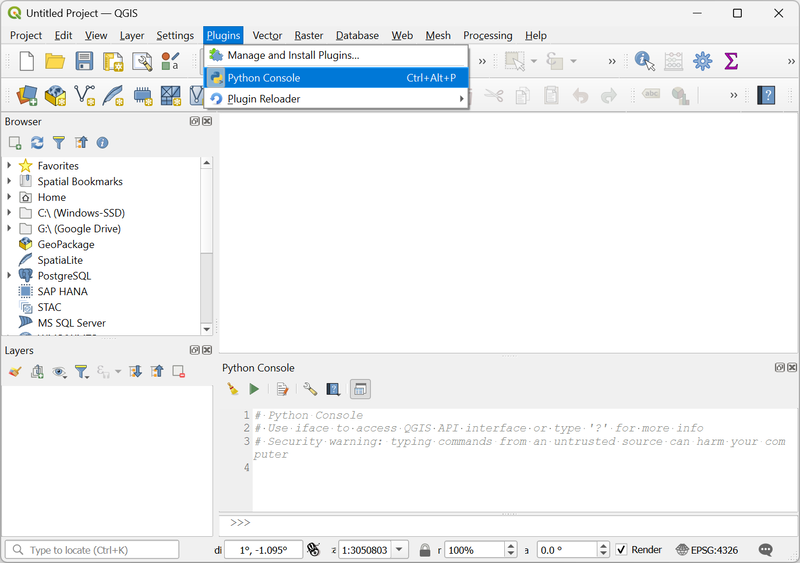The image size is (800, 563).
Task: Expand the PostgreSQL tree item
Action: (9, 276)
